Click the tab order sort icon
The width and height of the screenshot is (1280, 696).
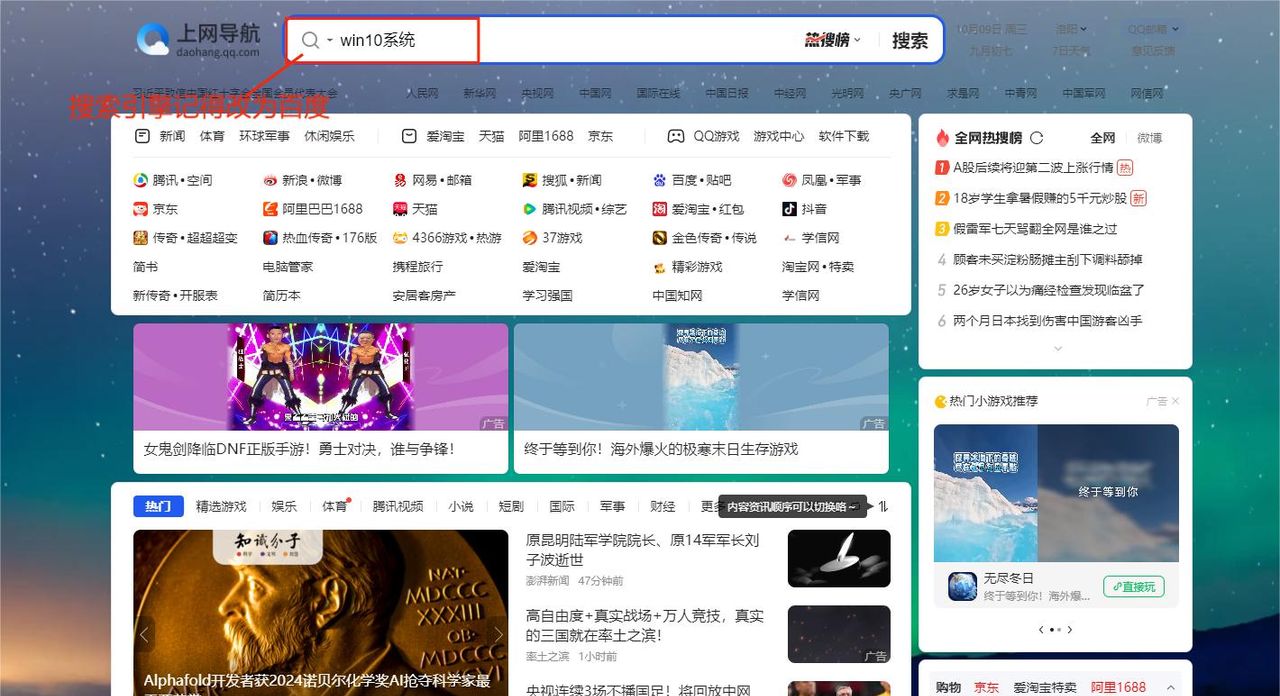pyautogui.click(x=882, y=507)
